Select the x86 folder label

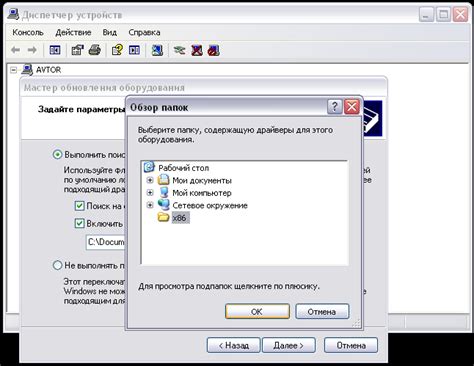point(180,218)
